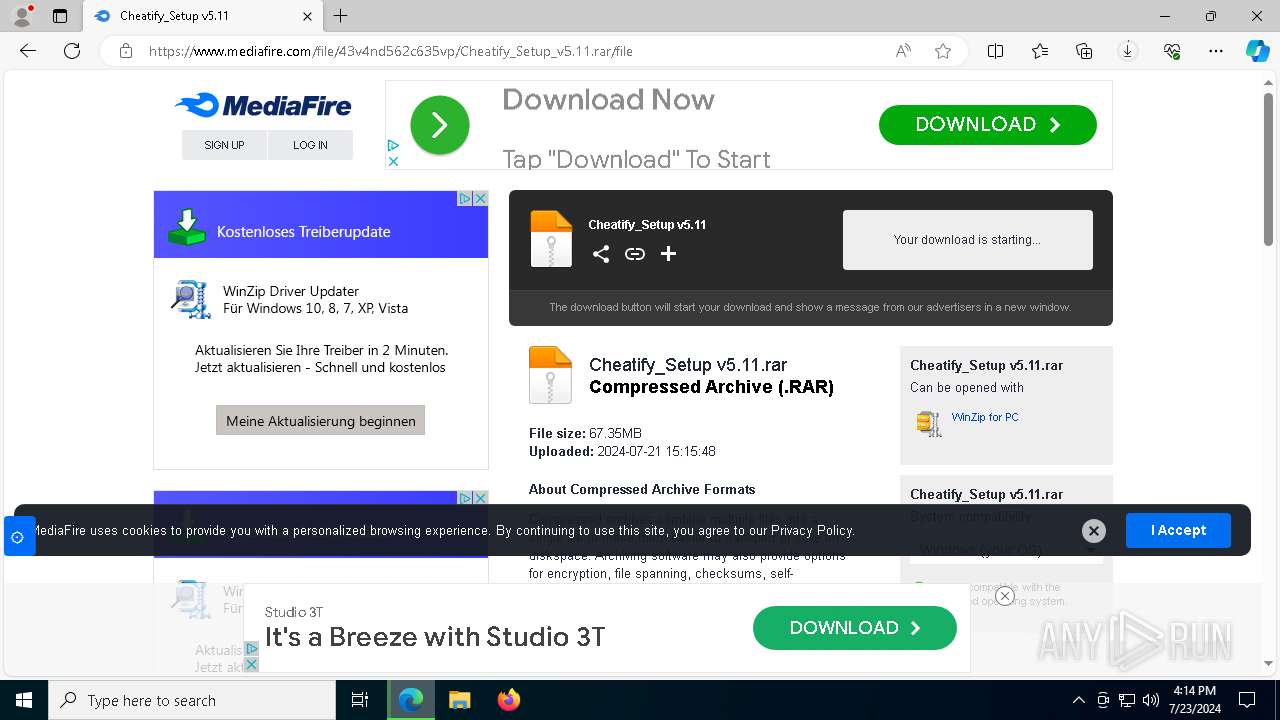Close the WinZip Driver Updater ad
This screenshot has width=1280, height=720.
pos(480,198)
